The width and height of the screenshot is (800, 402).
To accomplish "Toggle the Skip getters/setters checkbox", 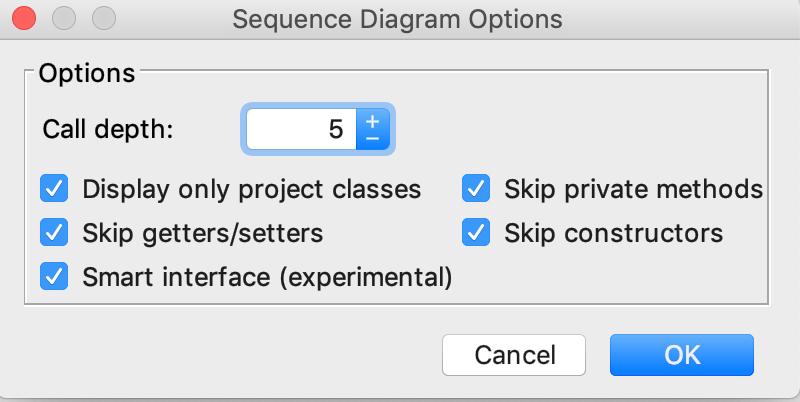I will point(54,233).
